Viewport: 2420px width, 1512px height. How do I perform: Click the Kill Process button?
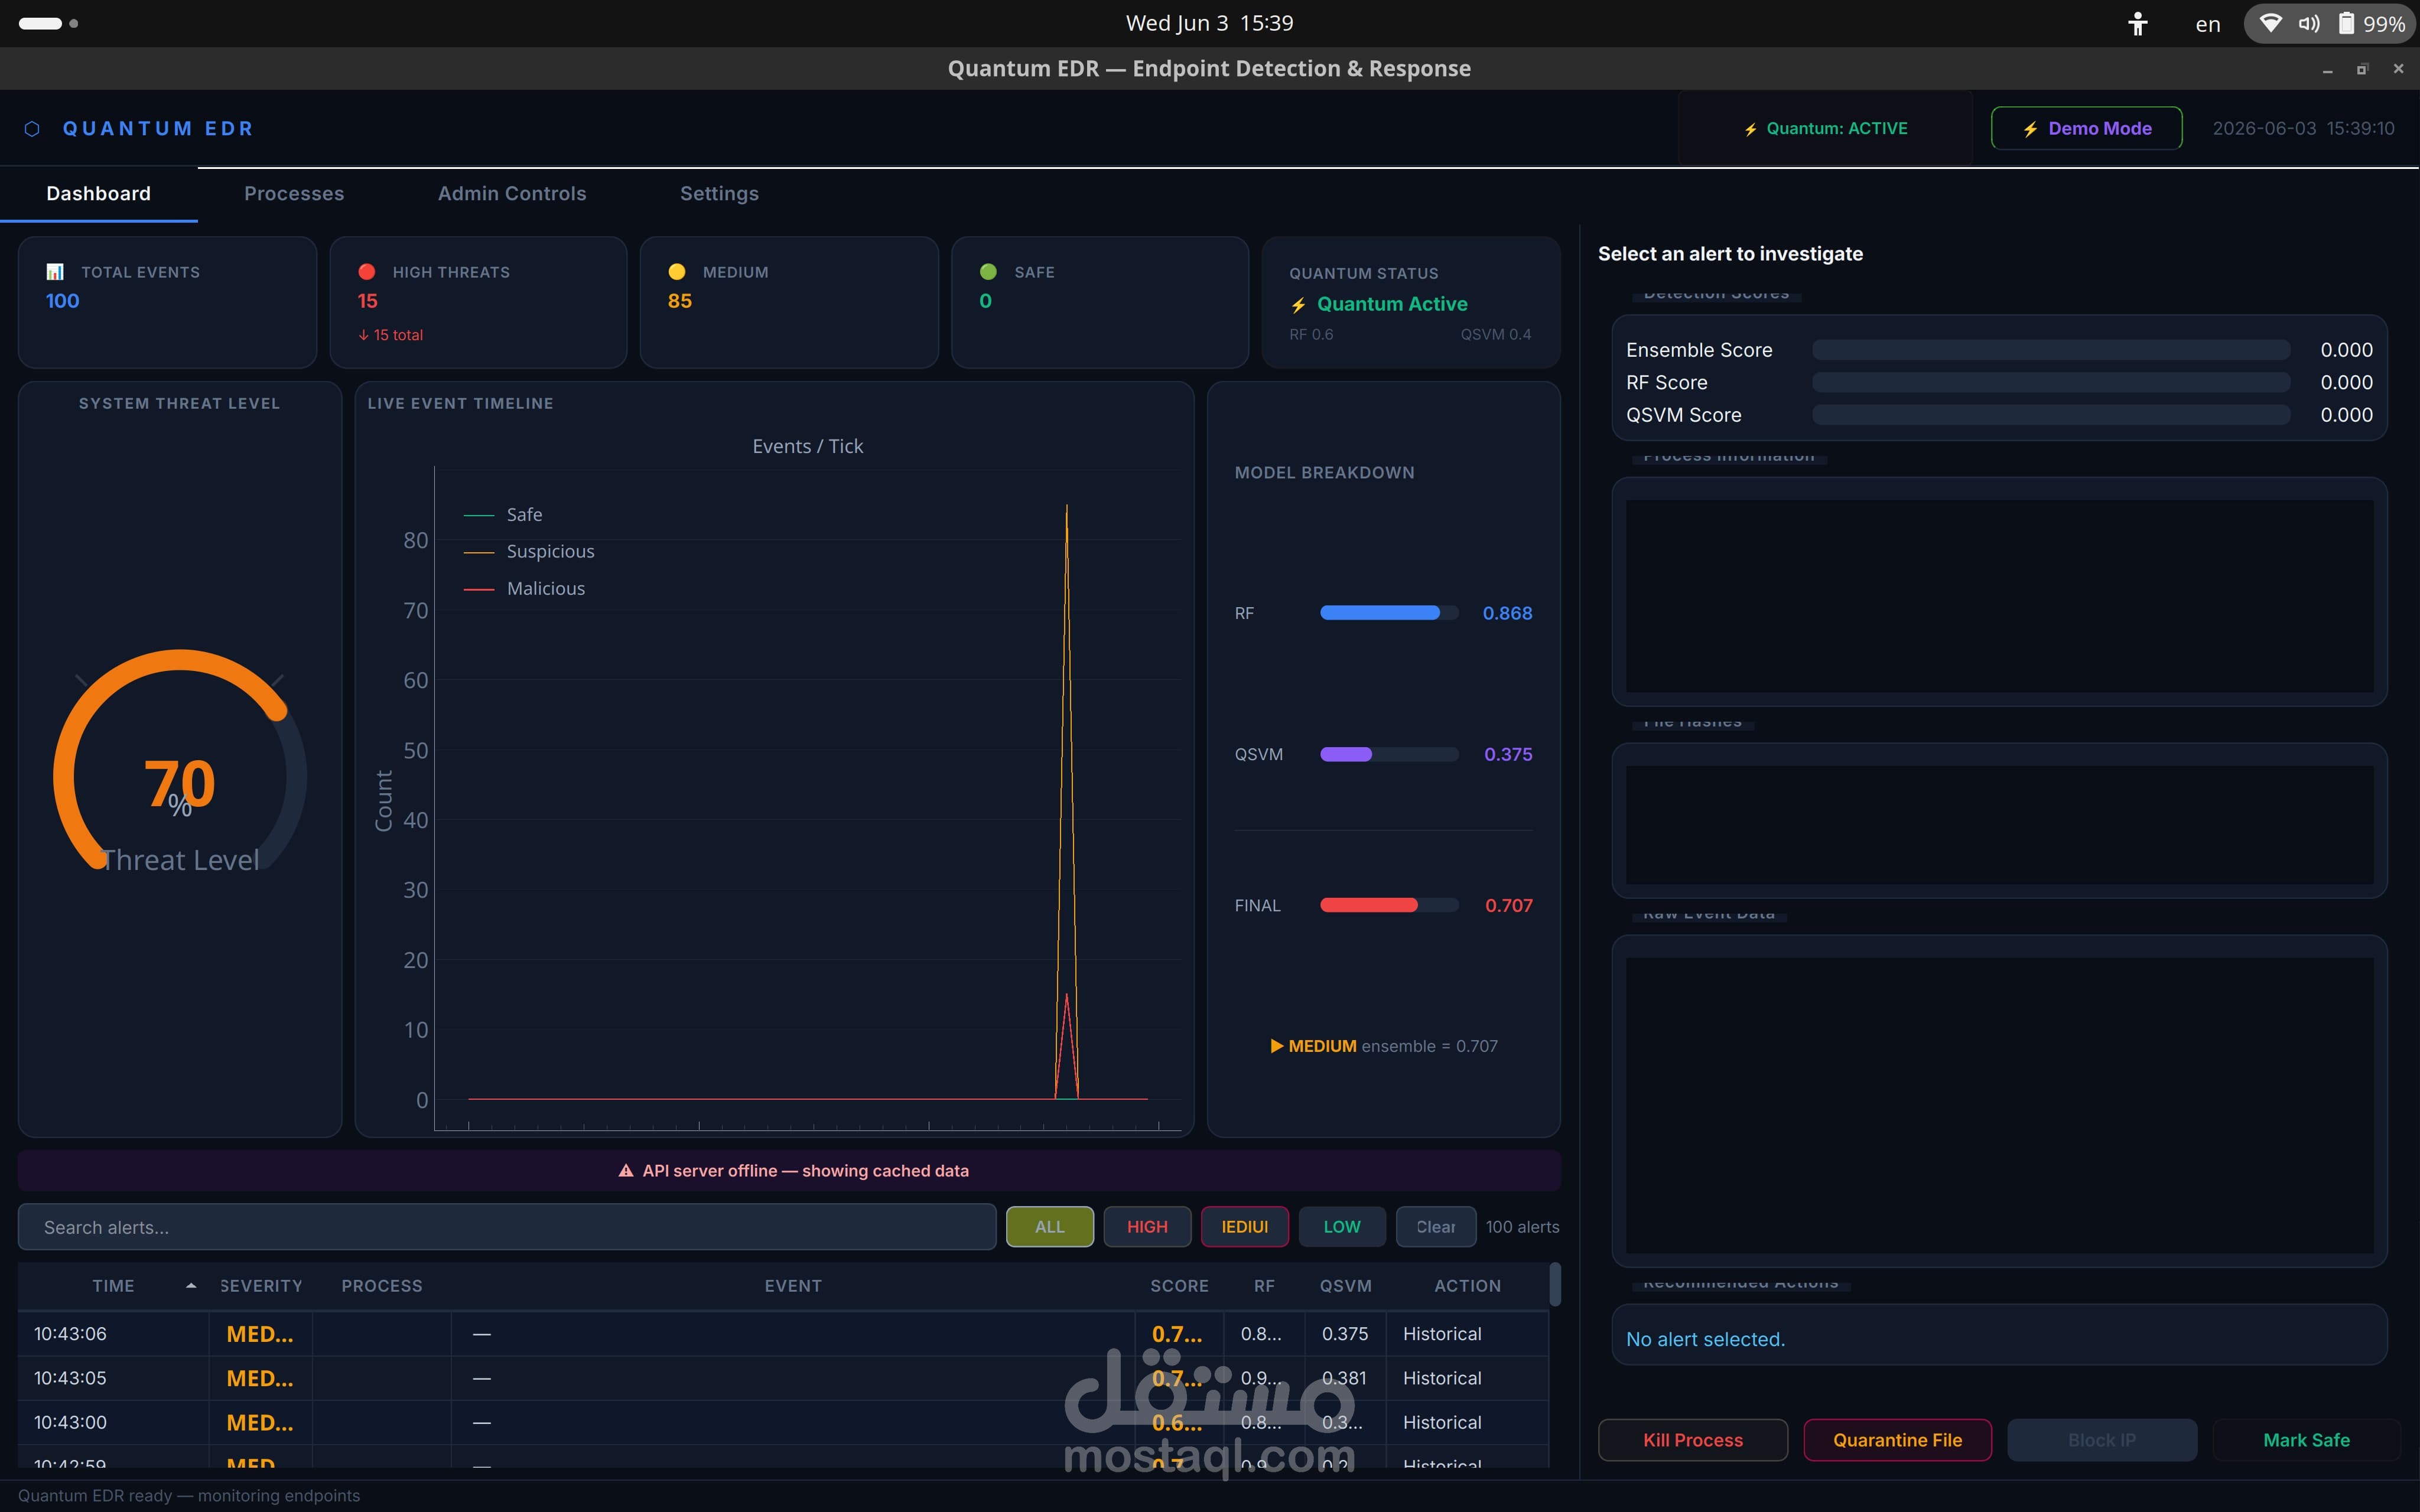click(x=1692, y=1440)
